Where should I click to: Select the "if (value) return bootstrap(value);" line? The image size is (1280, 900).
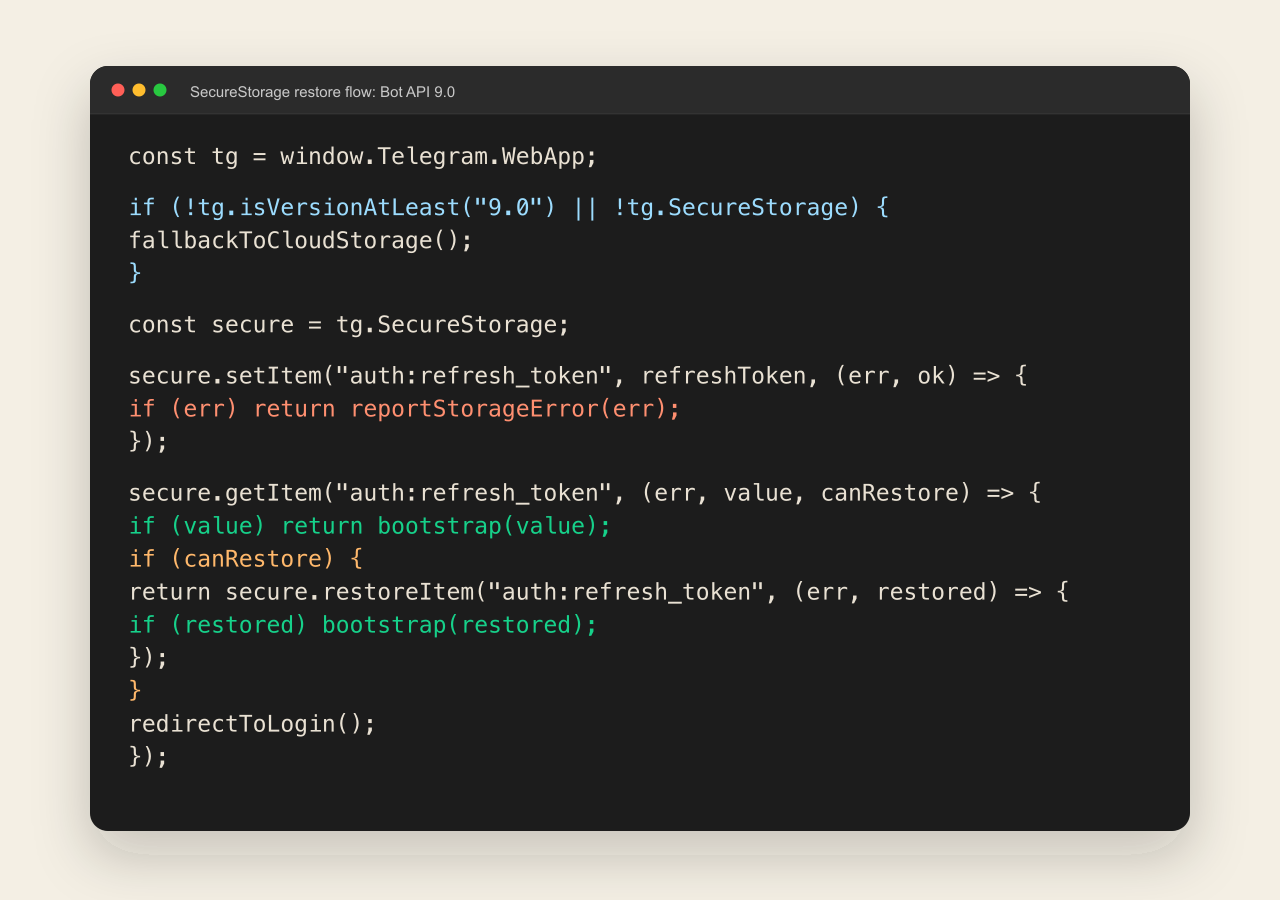pyautogui.click(x=370, y=525)
